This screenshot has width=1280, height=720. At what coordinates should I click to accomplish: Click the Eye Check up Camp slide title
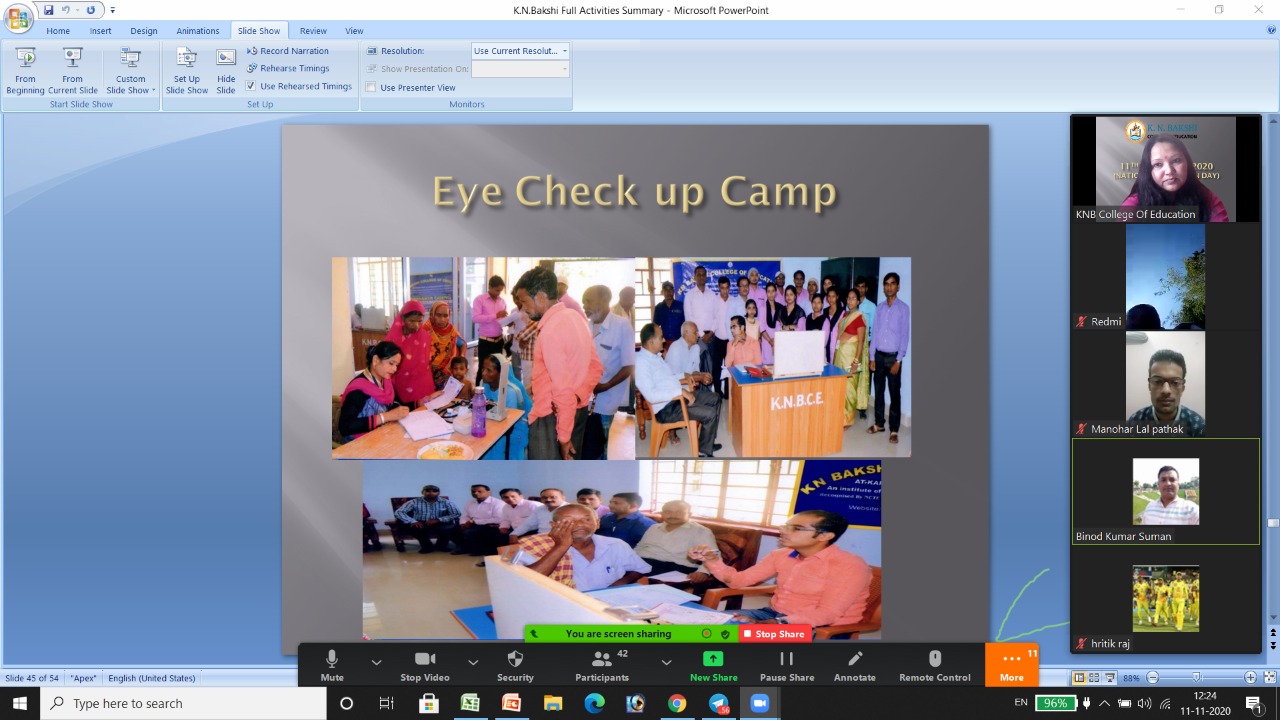point(634,192)
